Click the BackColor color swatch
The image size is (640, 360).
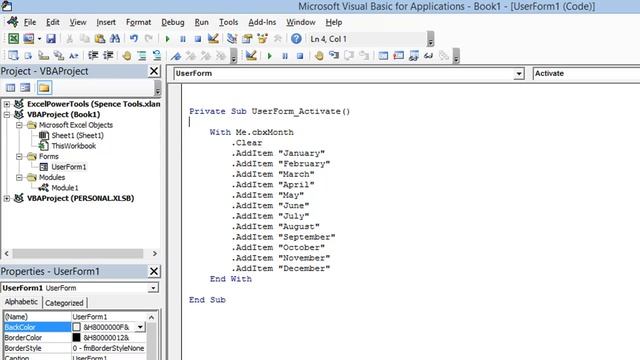[x=77, y=327]
